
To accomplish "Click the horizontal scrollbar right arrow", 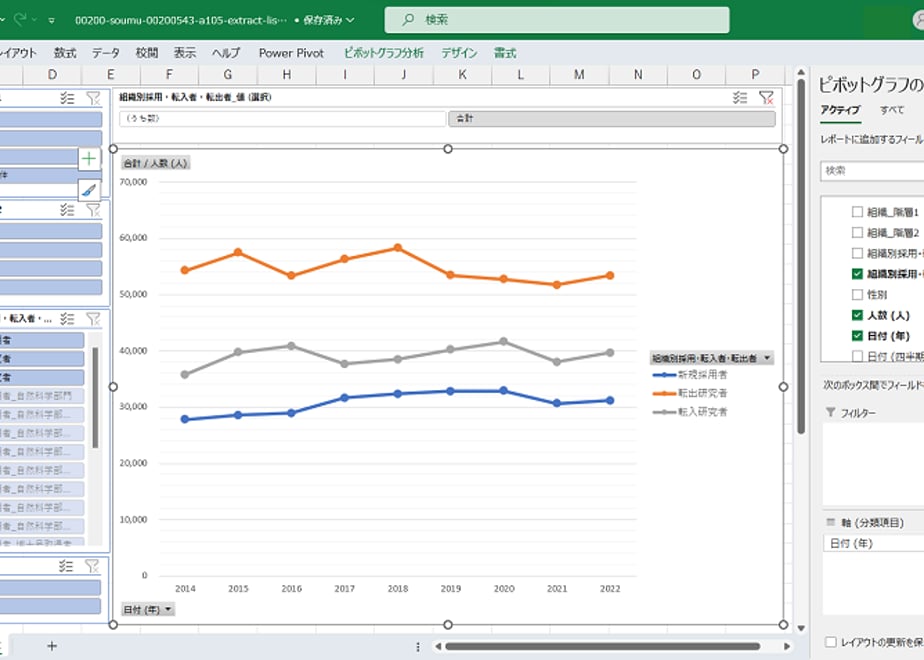I will (786, 646).
